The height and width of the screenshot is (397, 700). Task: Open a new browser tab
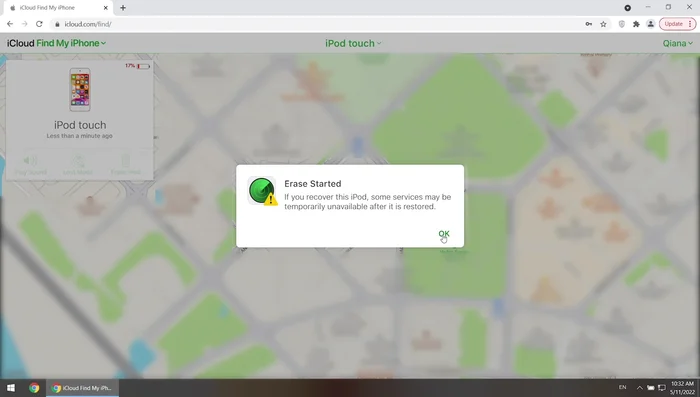pyautogui.click(x=123, y=8)
